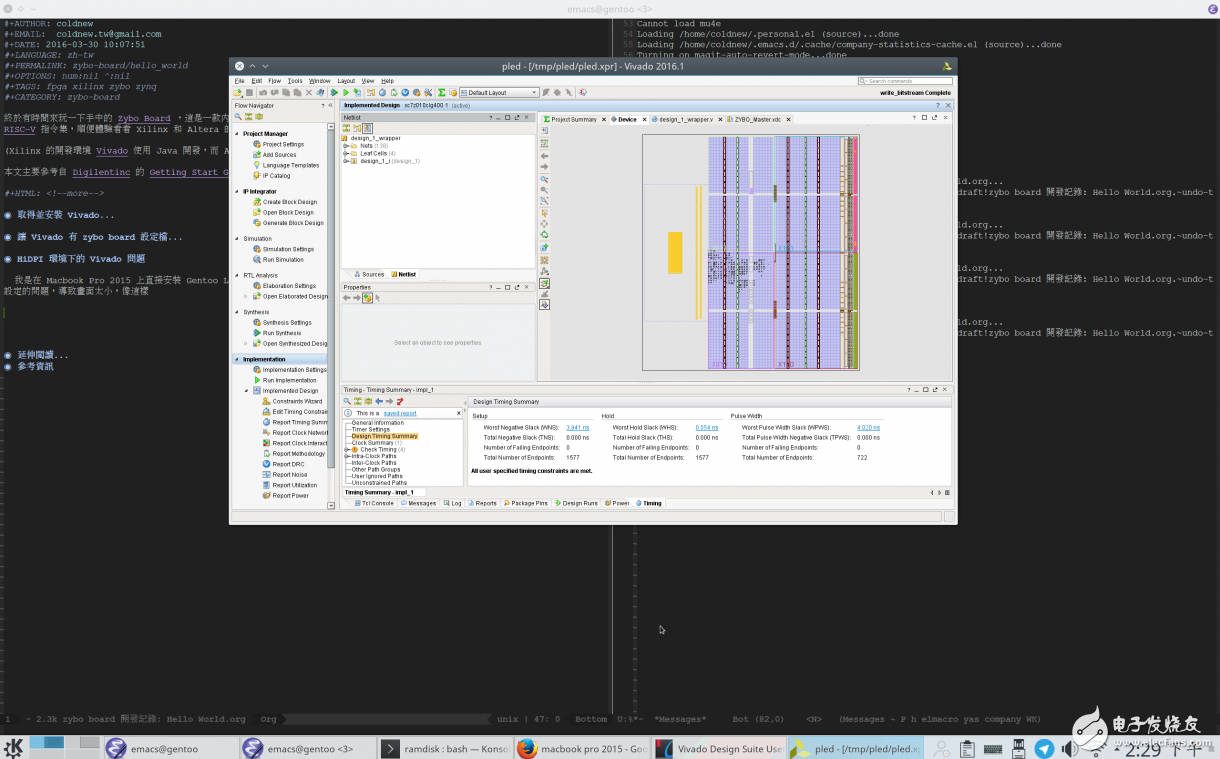Collapse the Project Manager section
The height and width of the screenshot is (759, 1220).
click(x=237, y=133)
